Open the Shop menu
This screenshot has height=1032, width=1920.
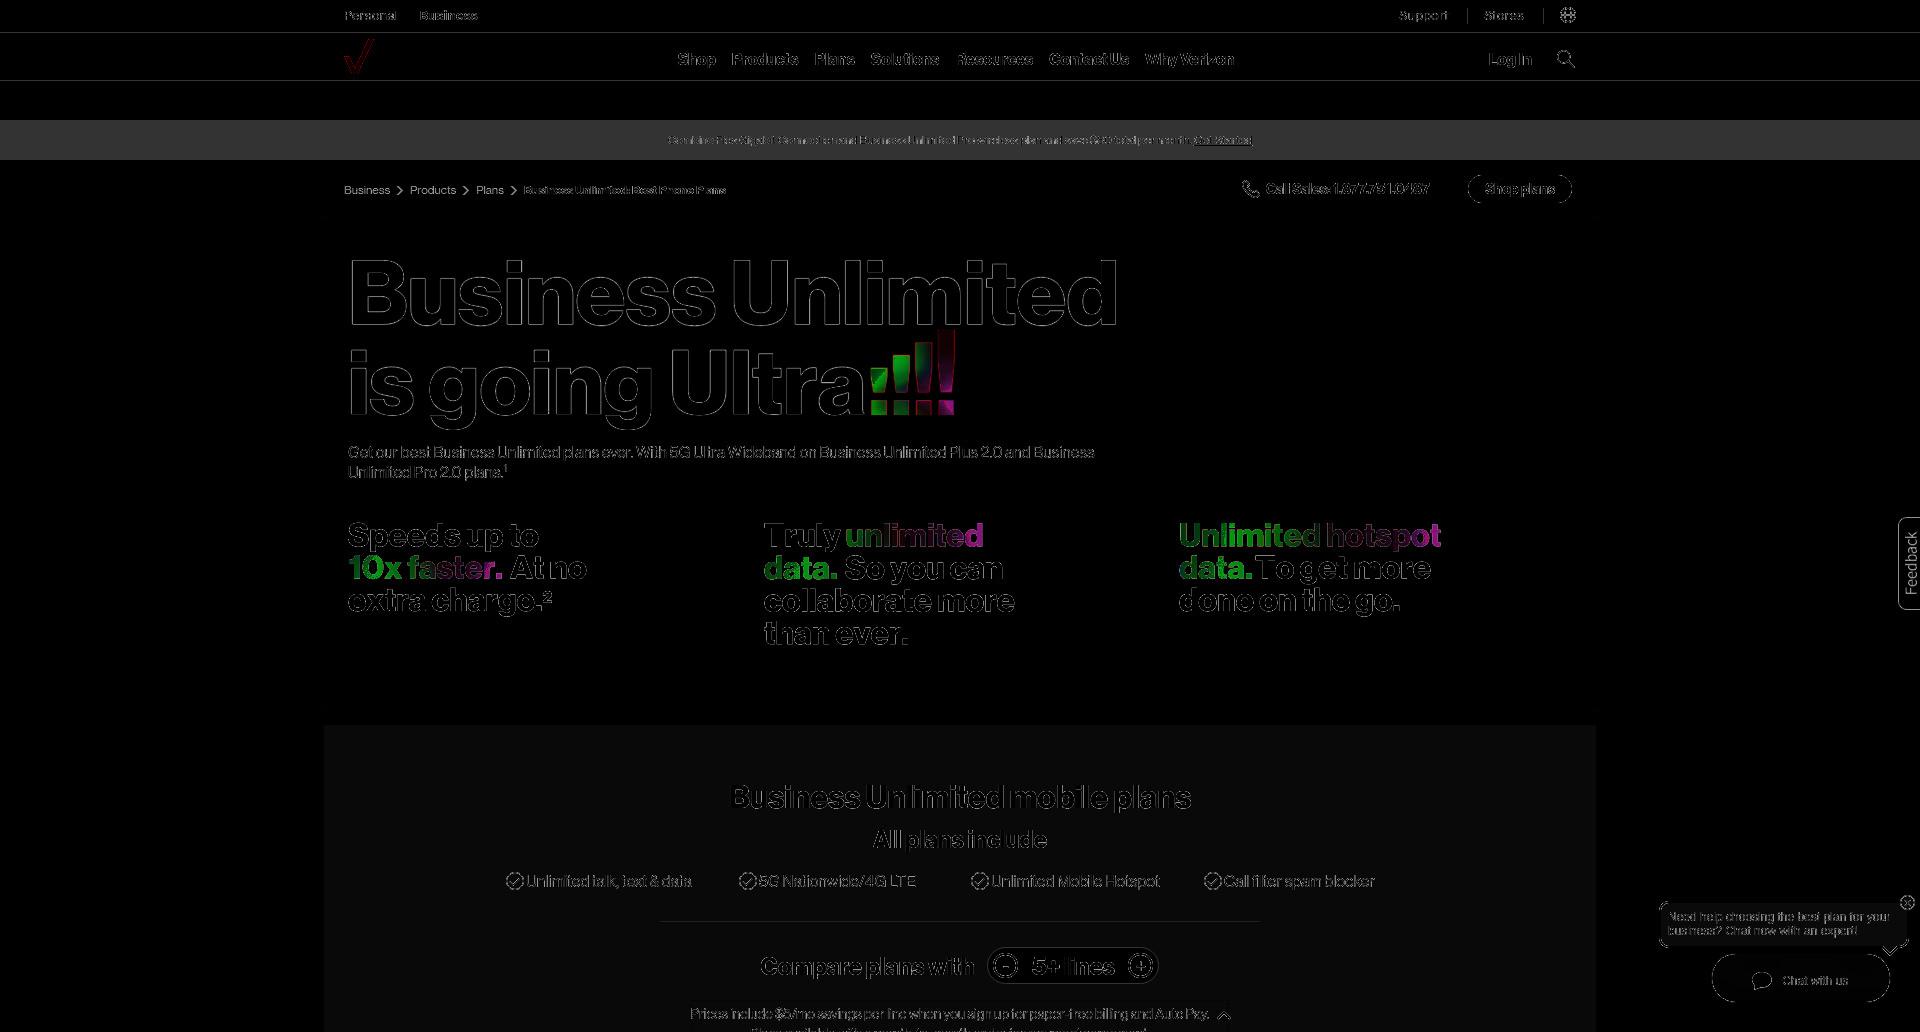[696, 59]
